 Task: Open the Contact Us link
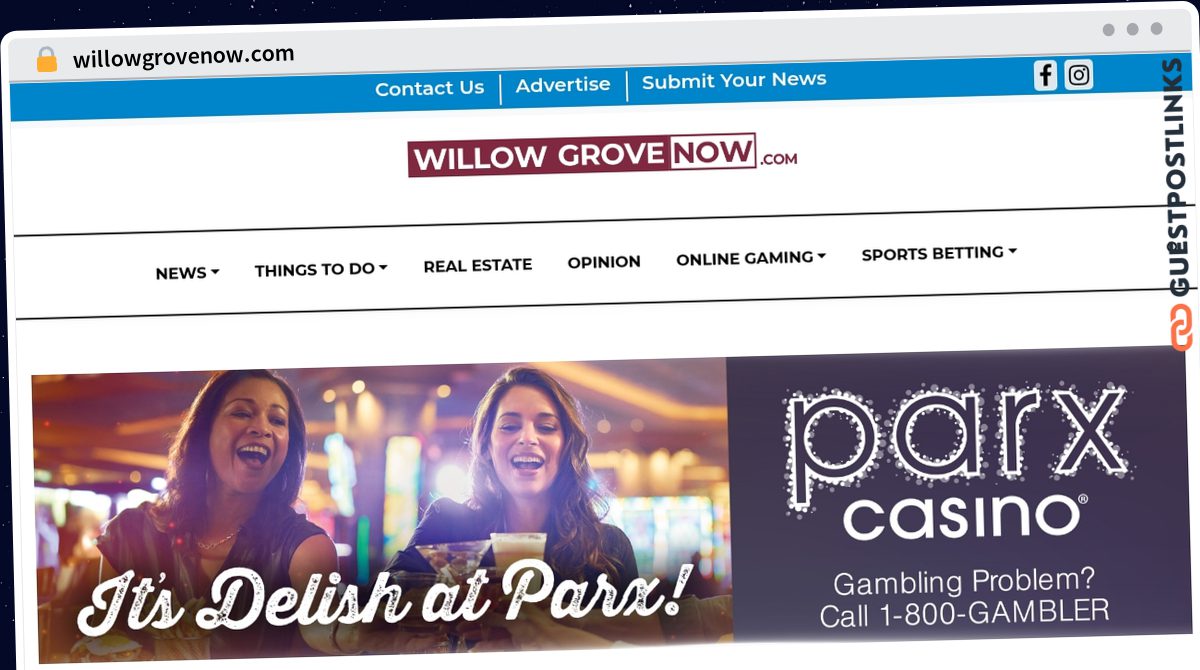point(429,89)
